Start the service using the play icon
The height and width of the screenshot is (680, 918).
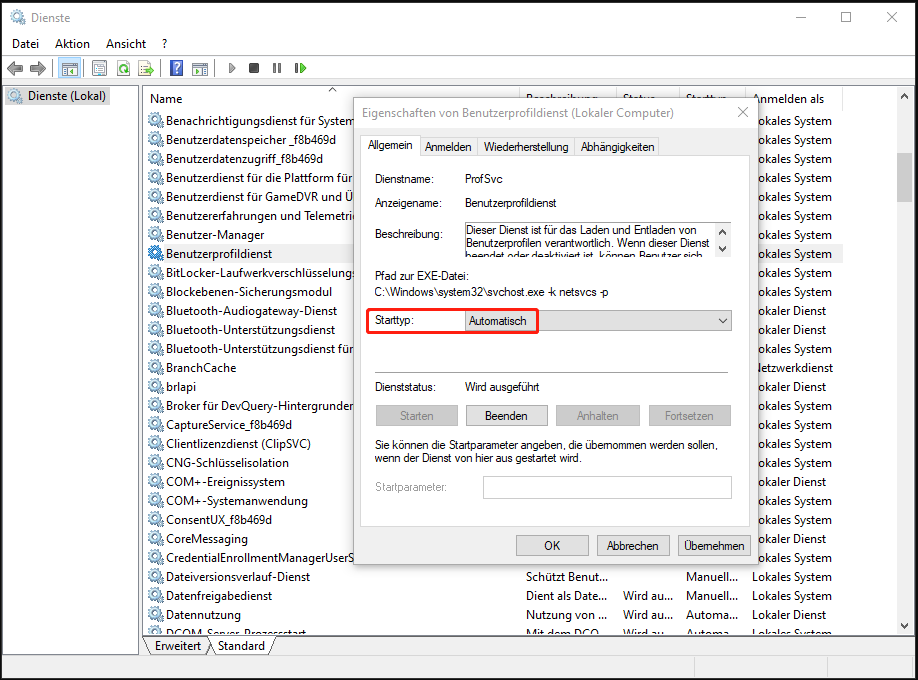(x=232, y=67)
